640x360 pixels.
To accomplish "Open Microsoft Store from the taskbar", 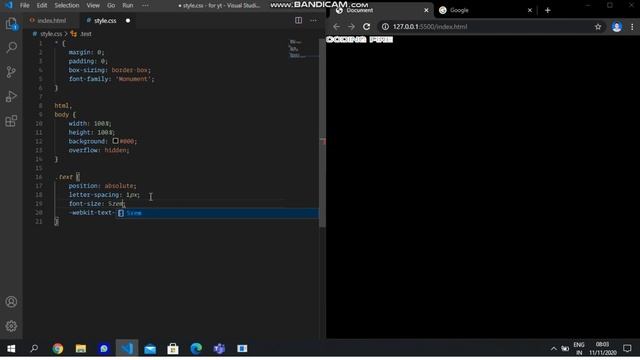I will (x=173, y=349).
